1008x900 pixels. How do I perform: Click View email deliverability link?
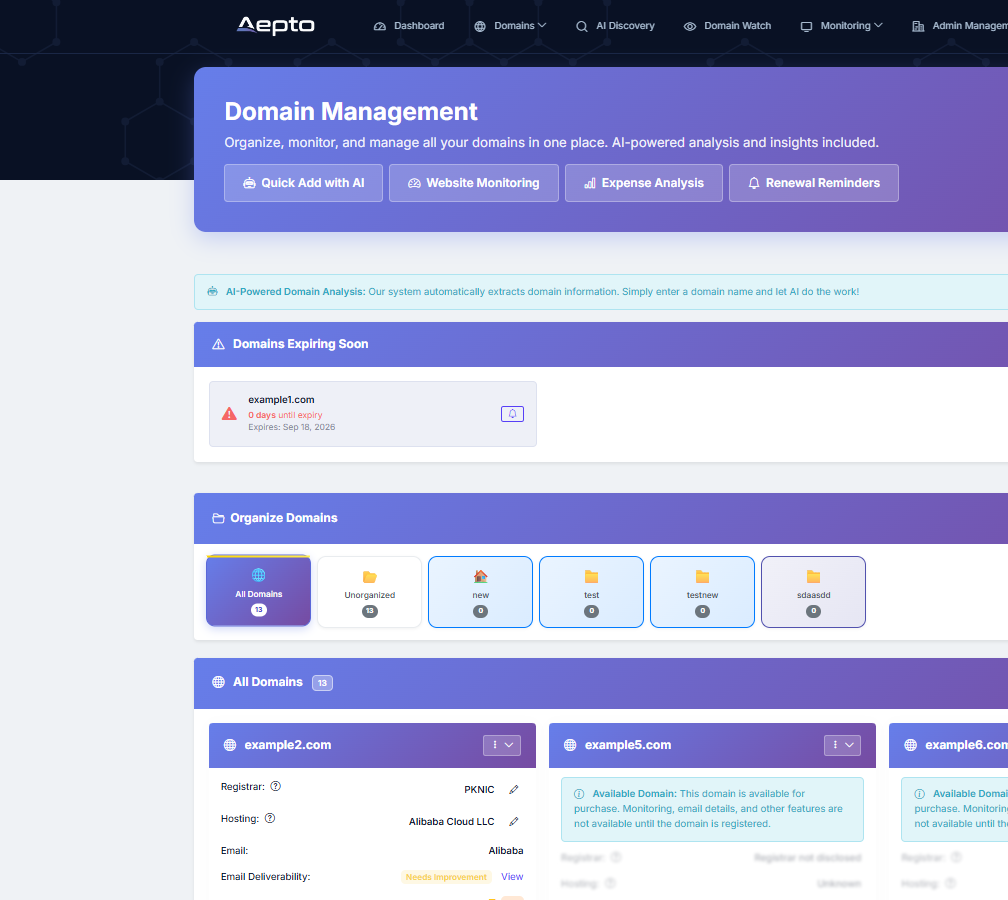512,877
